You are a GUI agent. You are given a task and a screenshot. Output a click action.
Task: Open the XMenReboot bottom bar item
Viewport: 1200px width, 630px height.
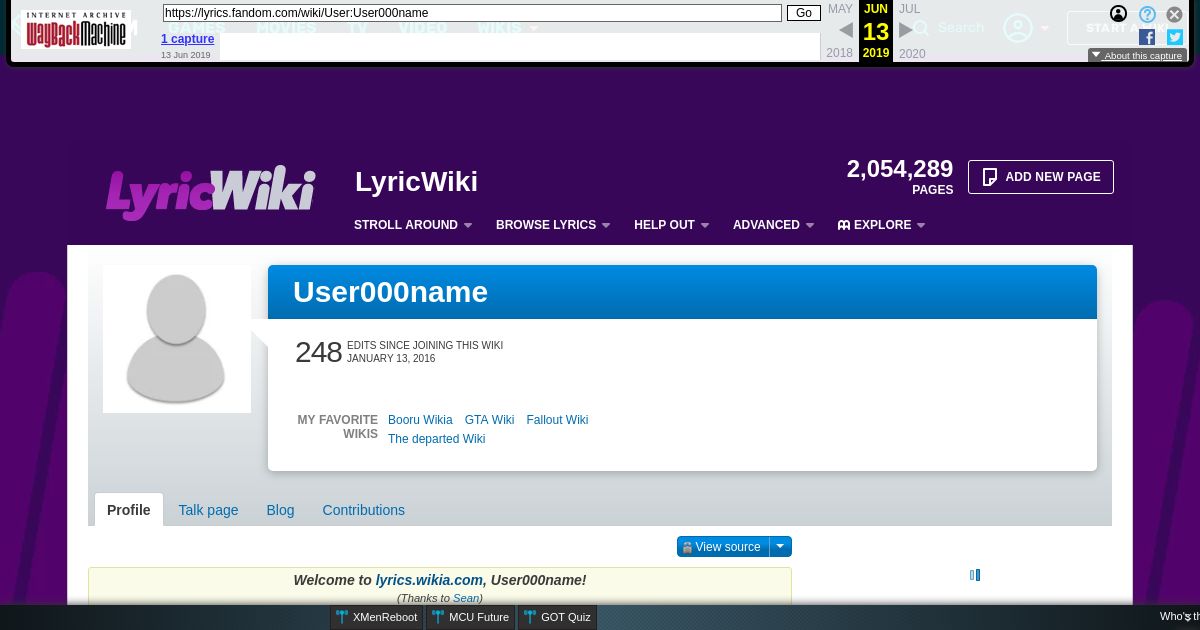tap(377, 617)
